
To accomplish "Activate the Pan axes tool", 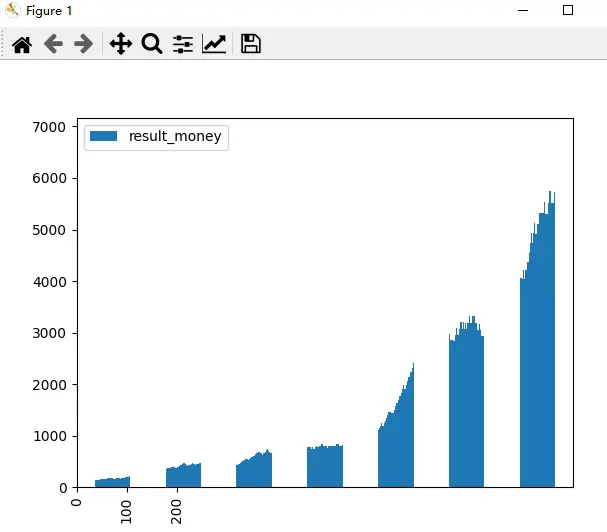I will (120, 44).
